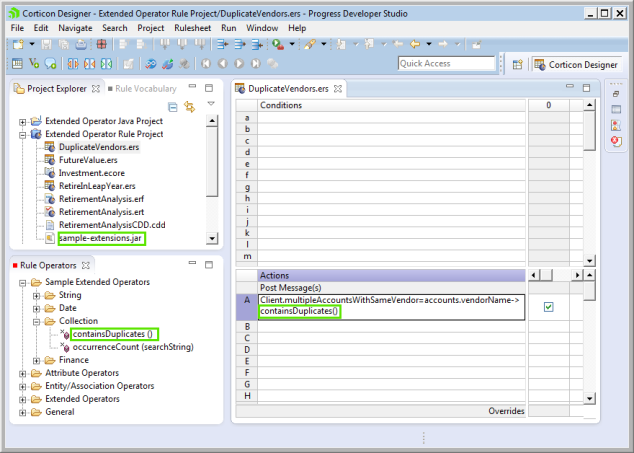The width and height of the screenshot is (634, 453).
Task: Click the speech bubble with plus icon
Action: 50,64
